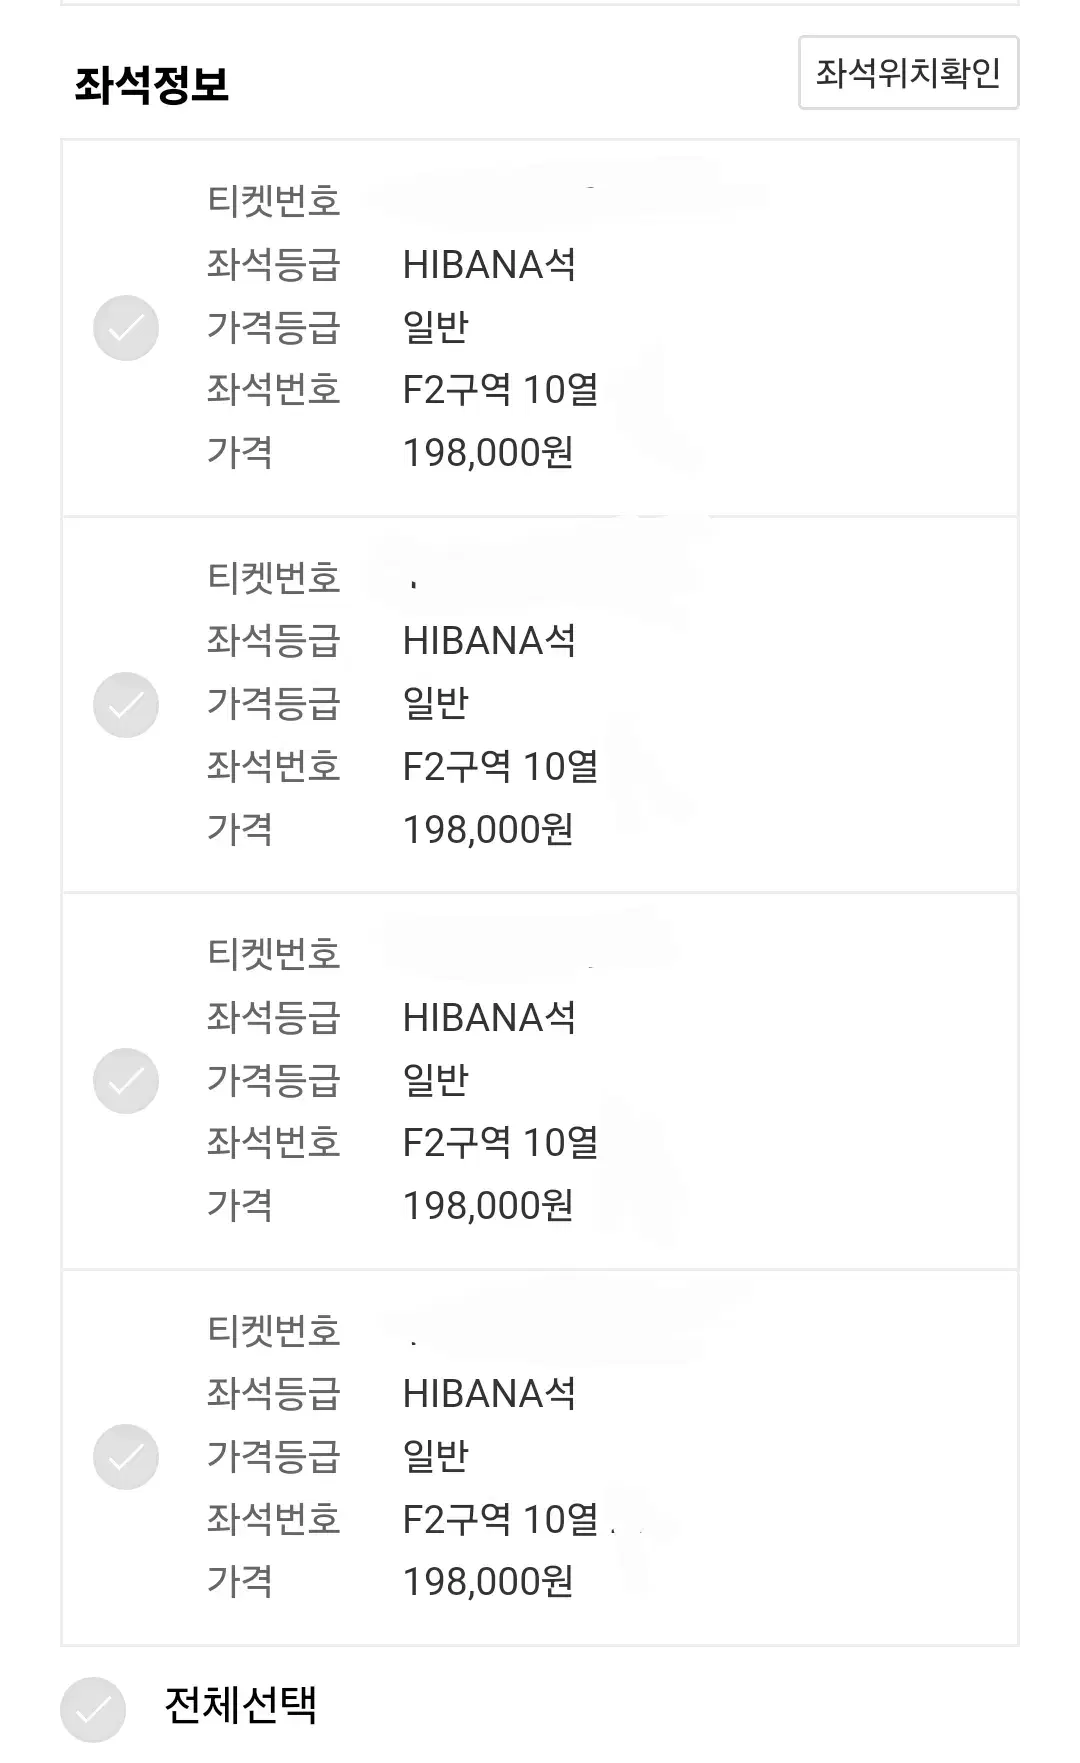This screenshot has height=1763, width=1080.
Task: Click 일반 price grade in fourth ticket
Action: [x=436, y=1456]
